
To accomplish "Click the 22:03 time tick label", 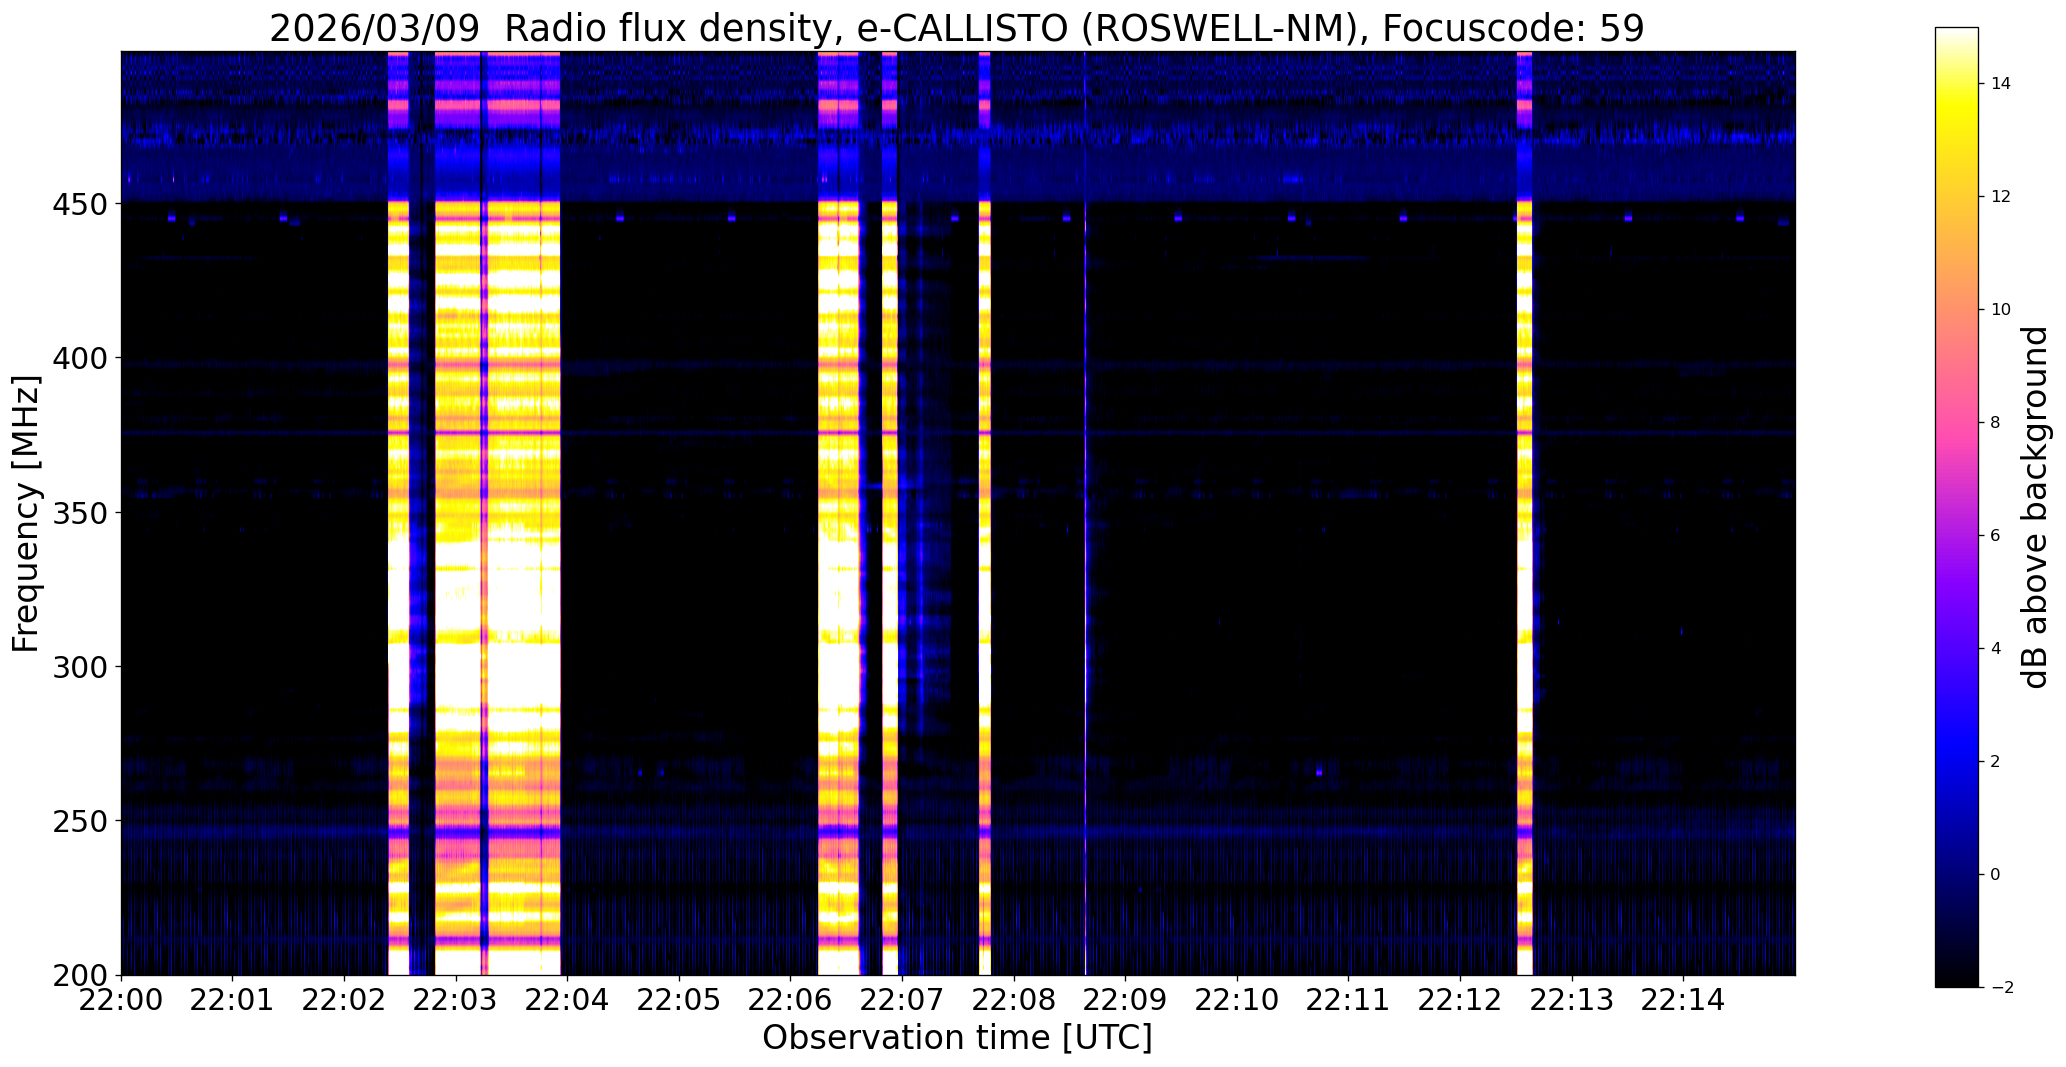I will coord(456,999).
